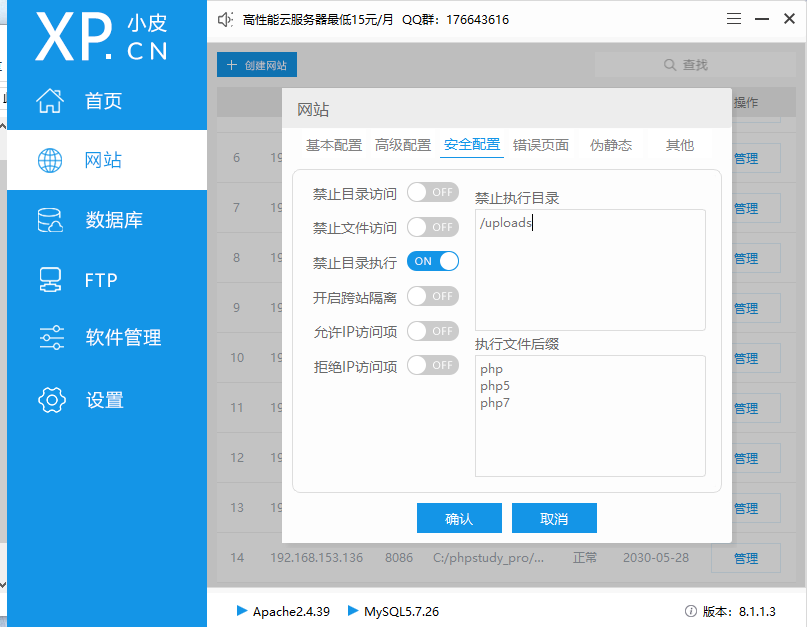Click 192.168.153.136 in row 14
The height and width of the screenshot is (627, 807).
[x=317, y=558]
